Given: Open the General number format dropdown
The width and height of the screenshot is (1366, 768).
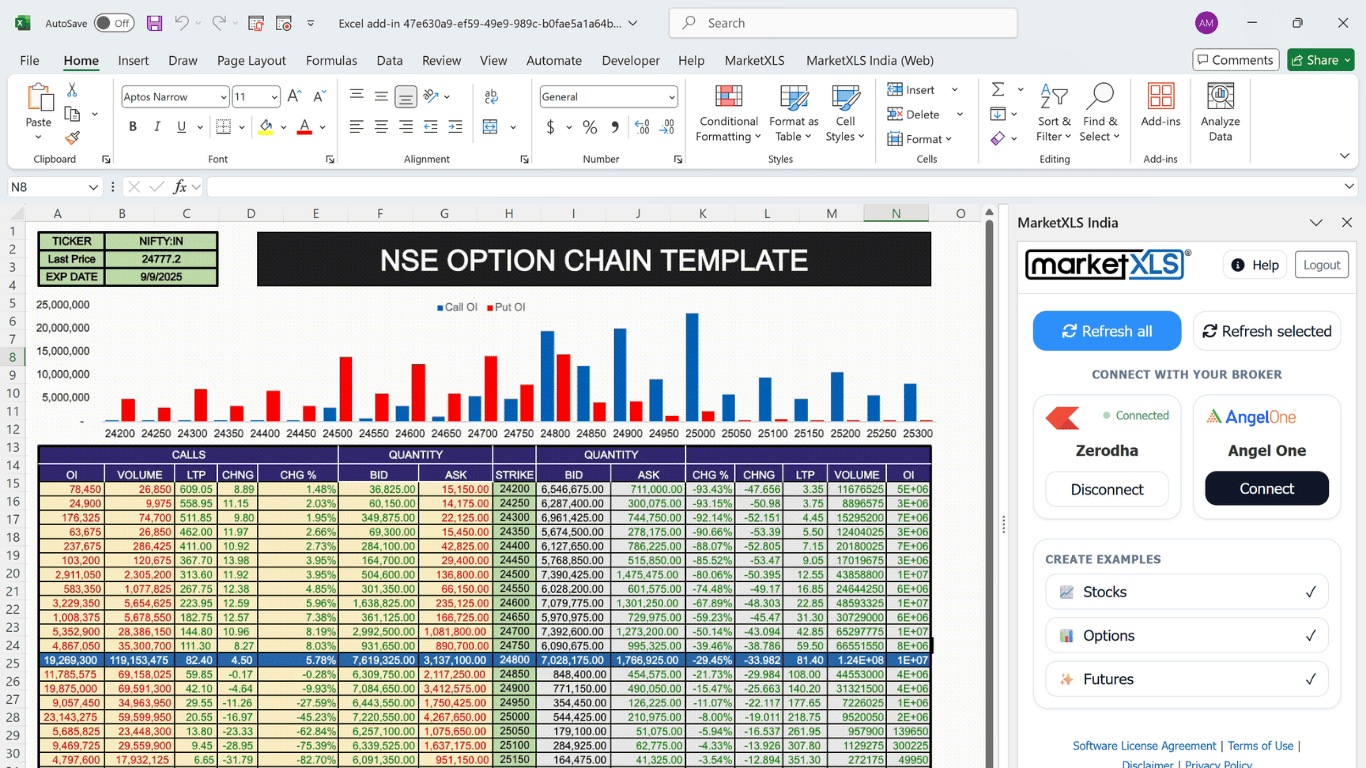Looking at the screenshot, I should (x=672, y=97).
